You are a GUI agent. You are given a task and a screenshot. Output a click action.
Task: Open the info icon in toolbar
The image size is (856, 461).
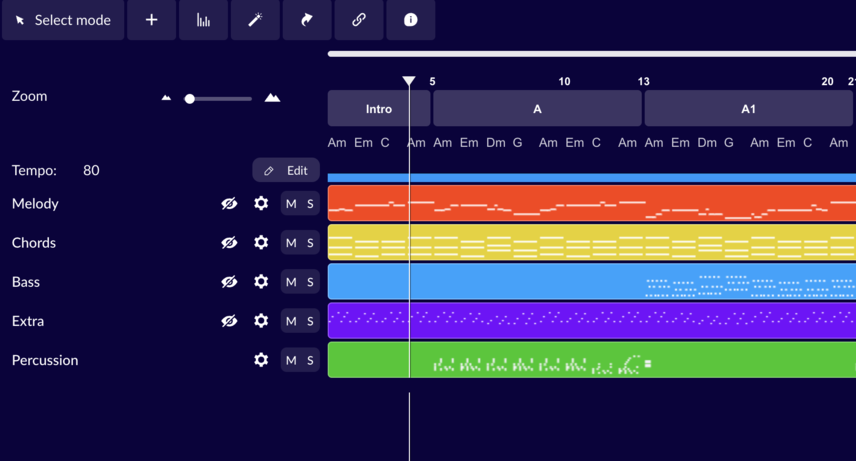click(x=410, y=20)
